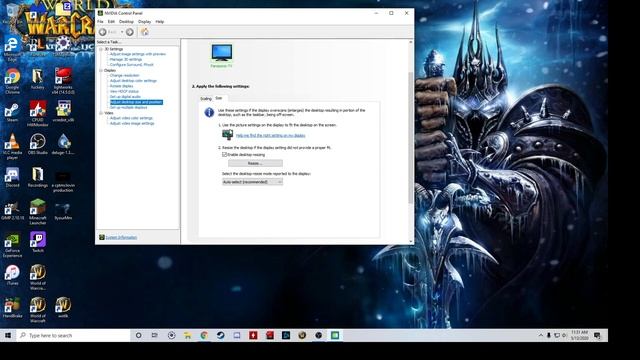The width and height of the screenshot is (640, 360).
Task: Open Adjust video color settings
Action: point(131,118)
